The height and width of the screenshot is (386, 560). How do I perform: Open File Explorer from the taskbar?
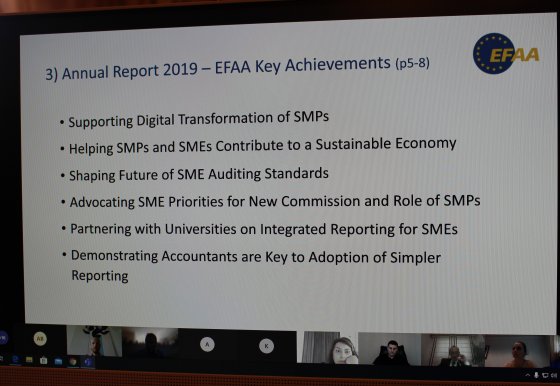click(x=29, y=360)
